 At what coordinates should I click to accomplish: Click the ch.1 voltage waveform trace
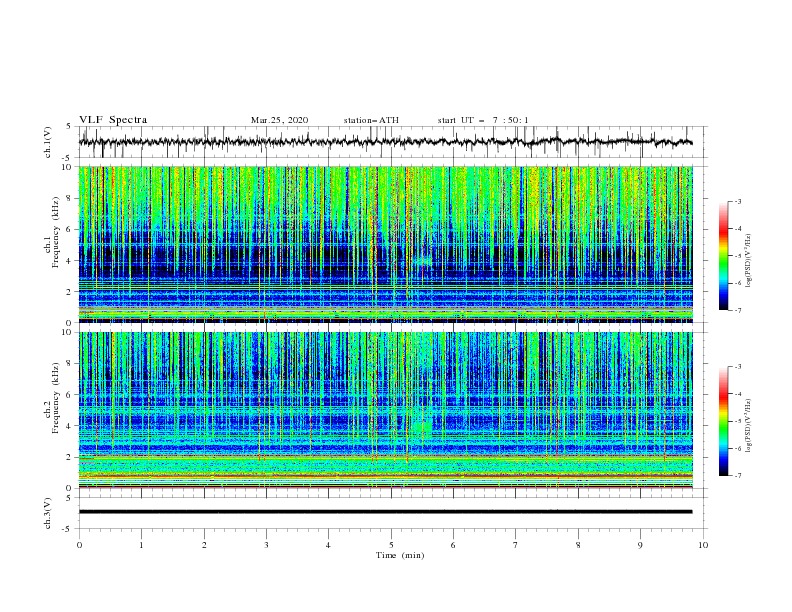tap(385, 142)
